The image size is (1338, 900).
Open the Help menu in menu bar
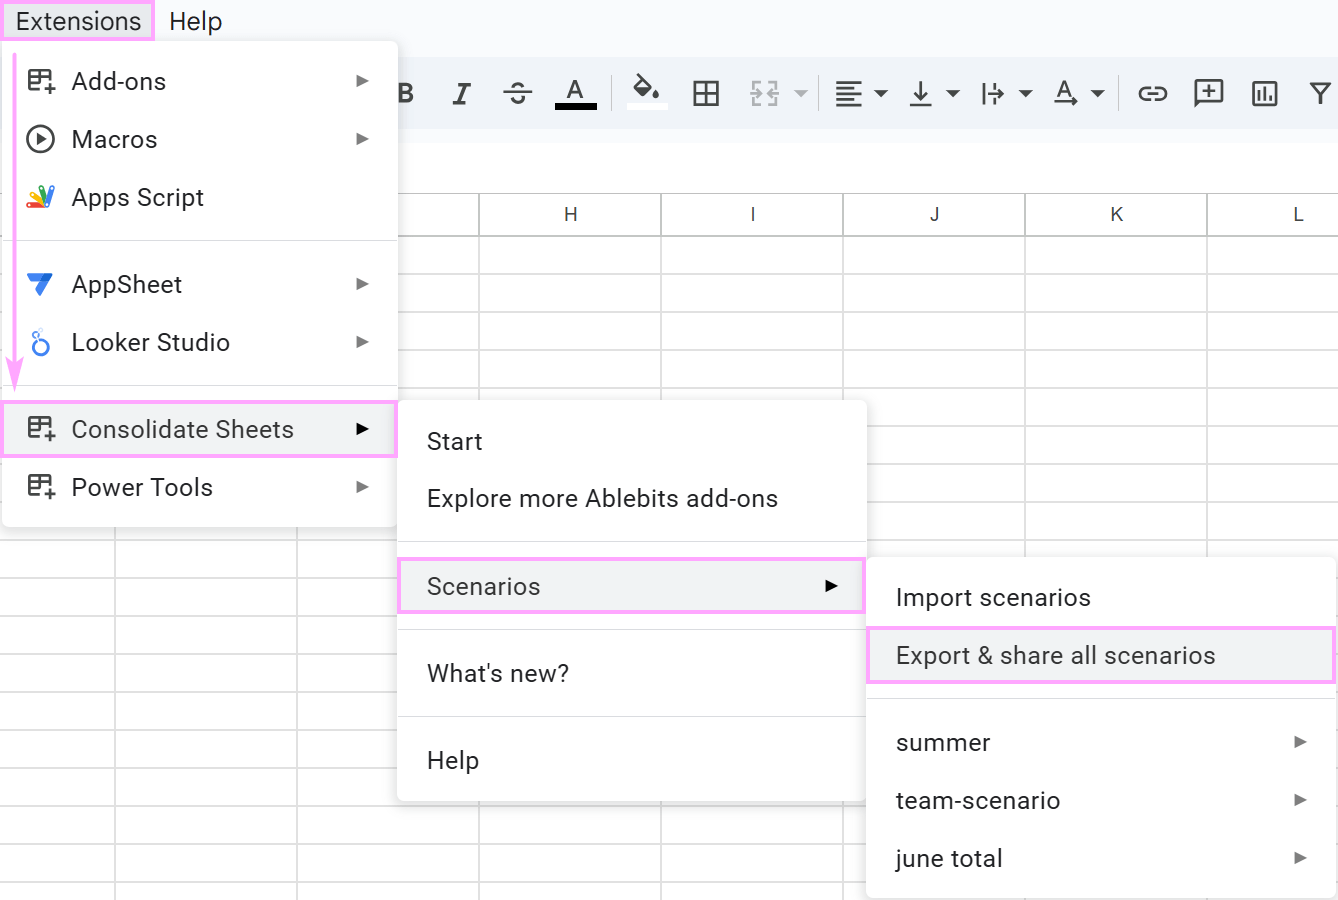click(195, 21)
